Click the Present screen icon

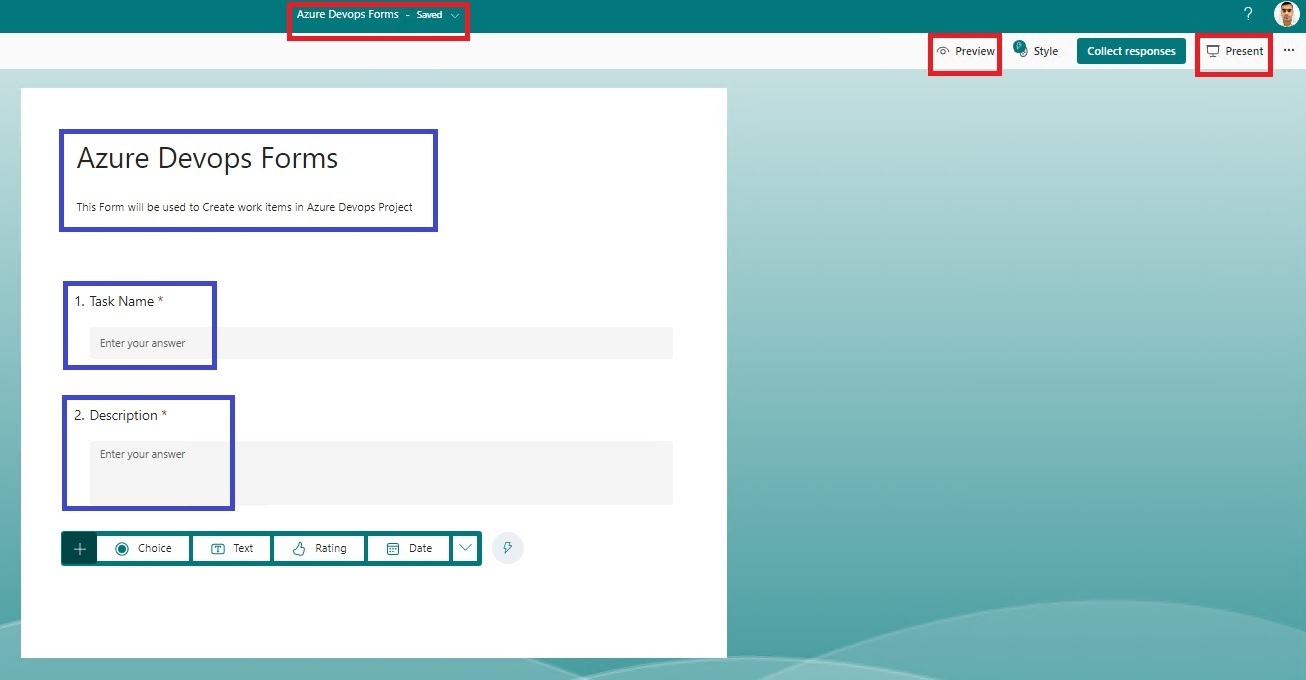tap(1213, 51)
